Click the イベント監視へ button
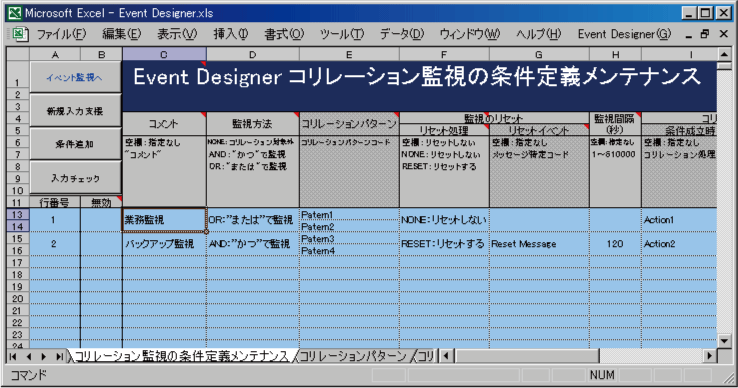738x388 pixels. coord(75,77)
